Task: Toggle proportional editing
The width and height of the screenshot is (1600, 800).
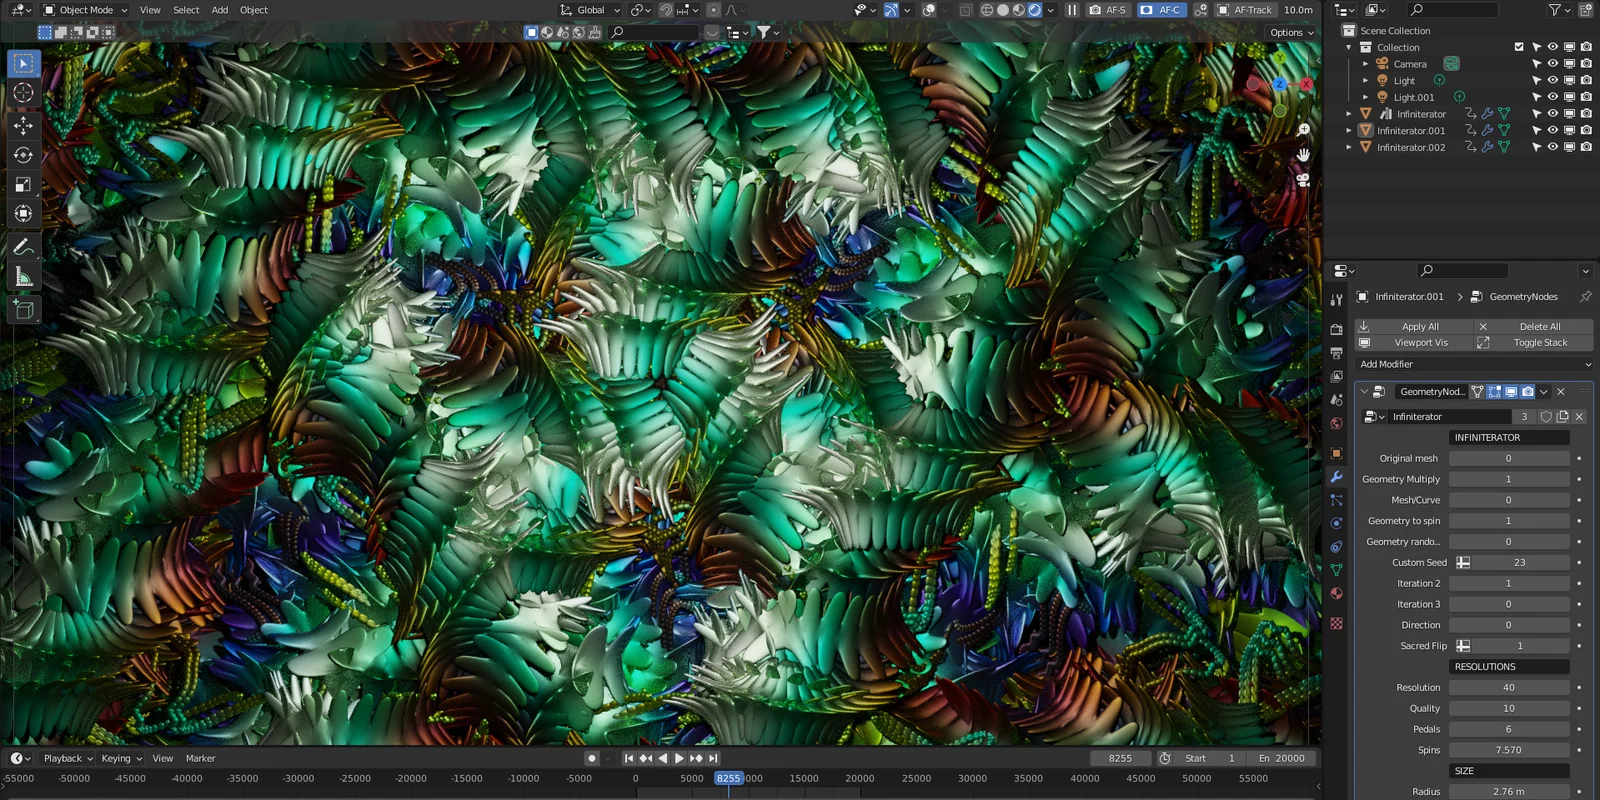Action: 713,10
